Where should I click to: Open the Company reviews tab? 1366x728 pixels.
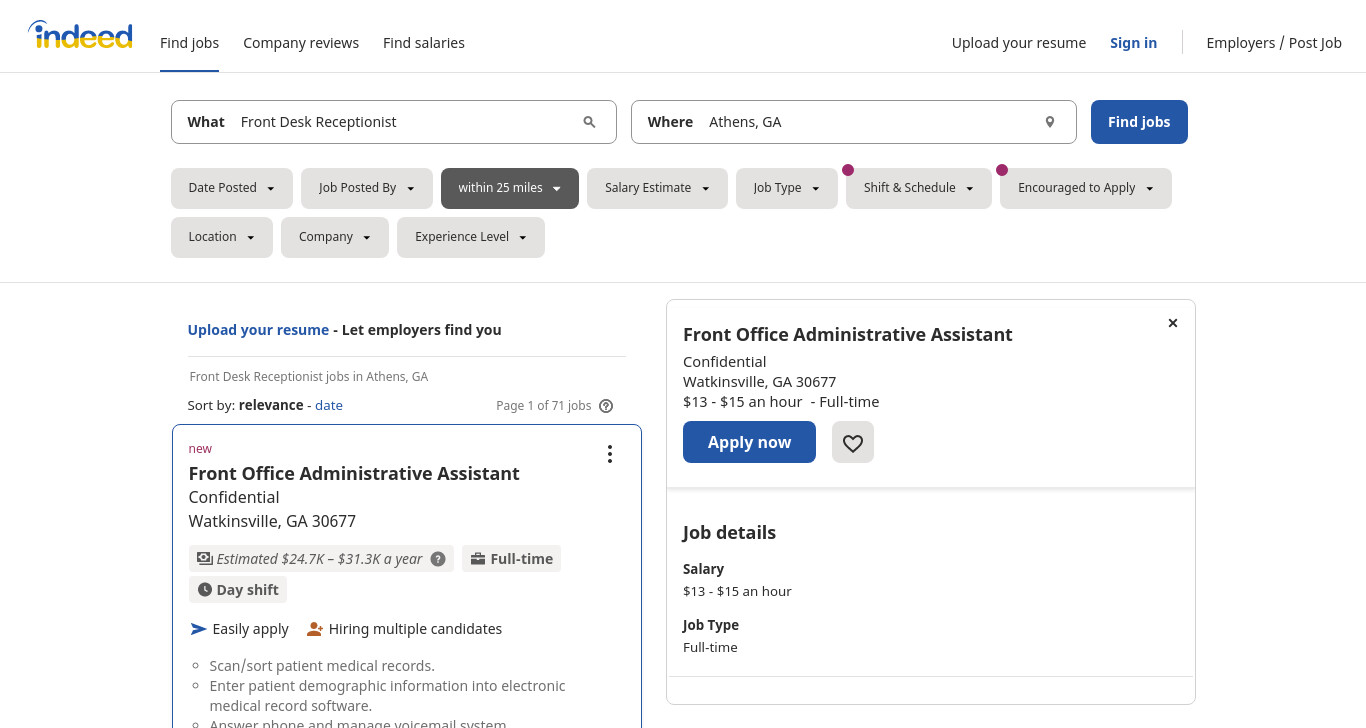[x=301, y=43]
